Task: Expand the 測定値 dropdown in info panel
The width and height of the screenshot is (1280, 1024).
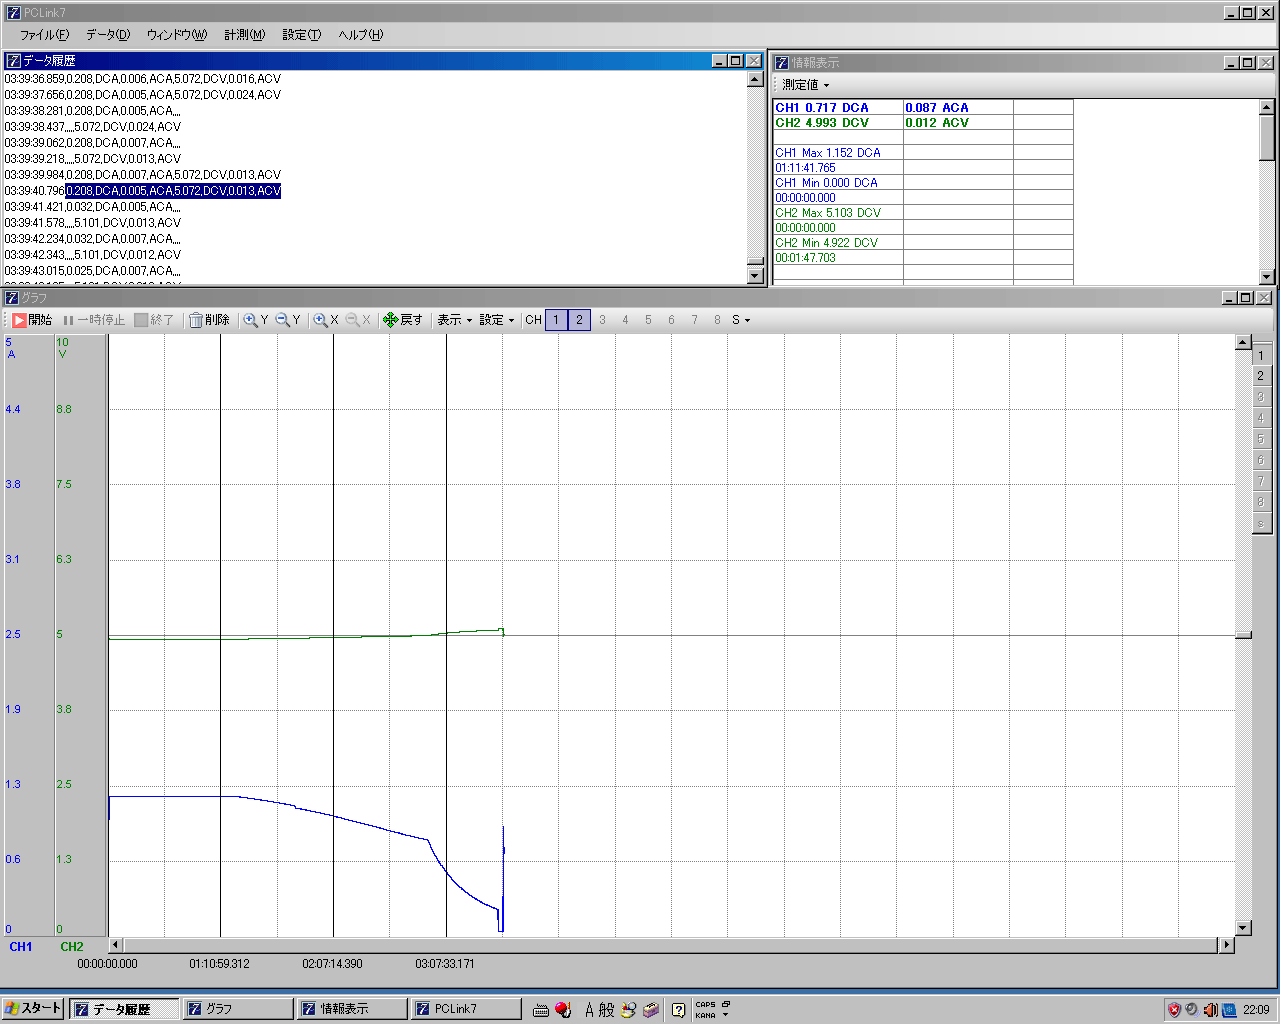Action: tap(805, 85)
